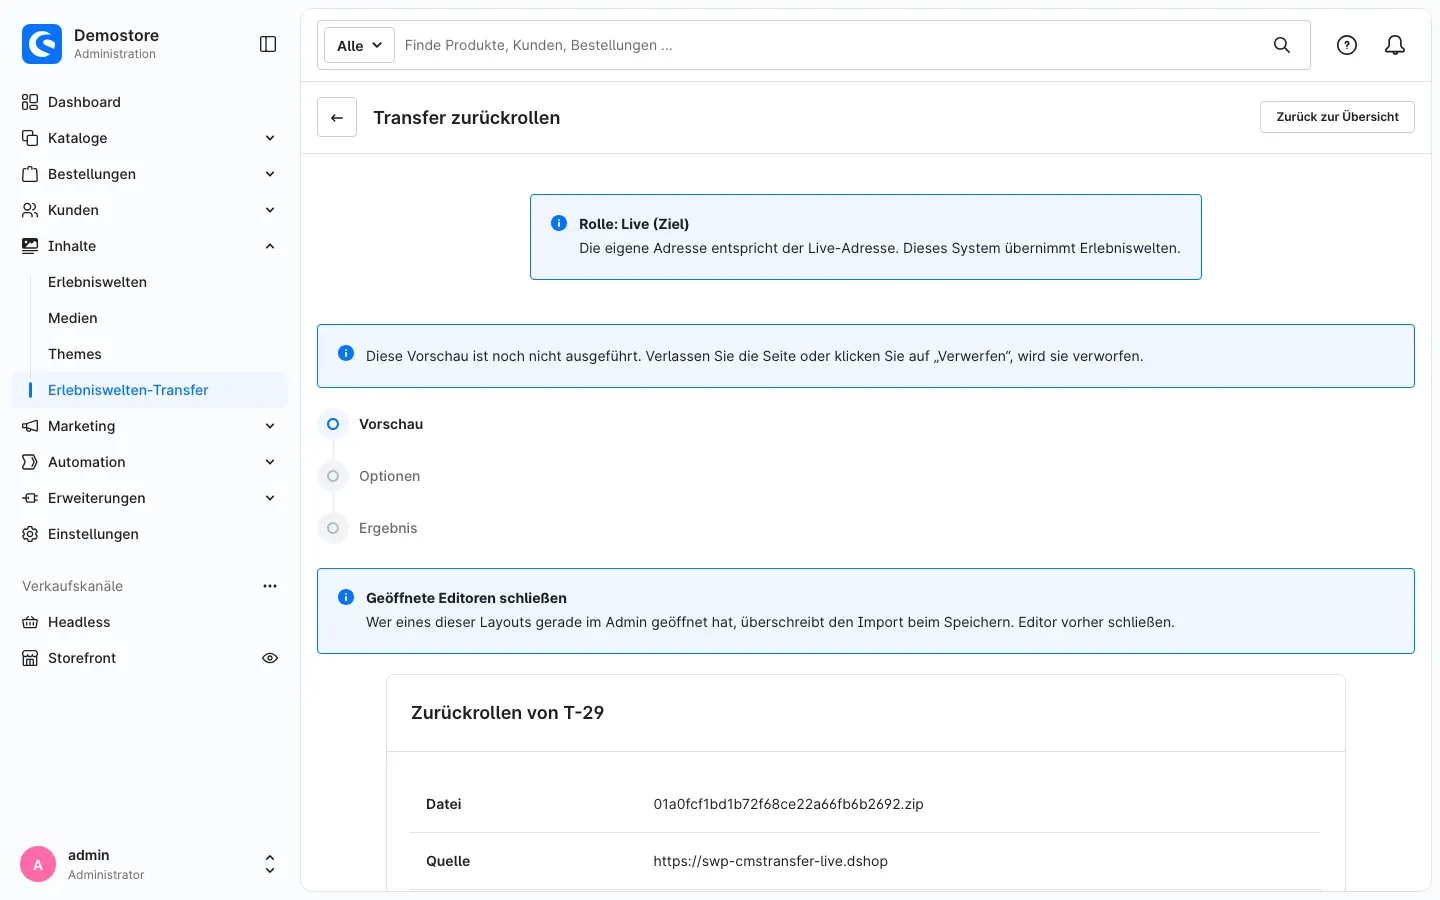The width and height of the screenshot is (1440, 900).
Task: Open Verkaufskanäle three-dot menu
Action: pos(270,586)
